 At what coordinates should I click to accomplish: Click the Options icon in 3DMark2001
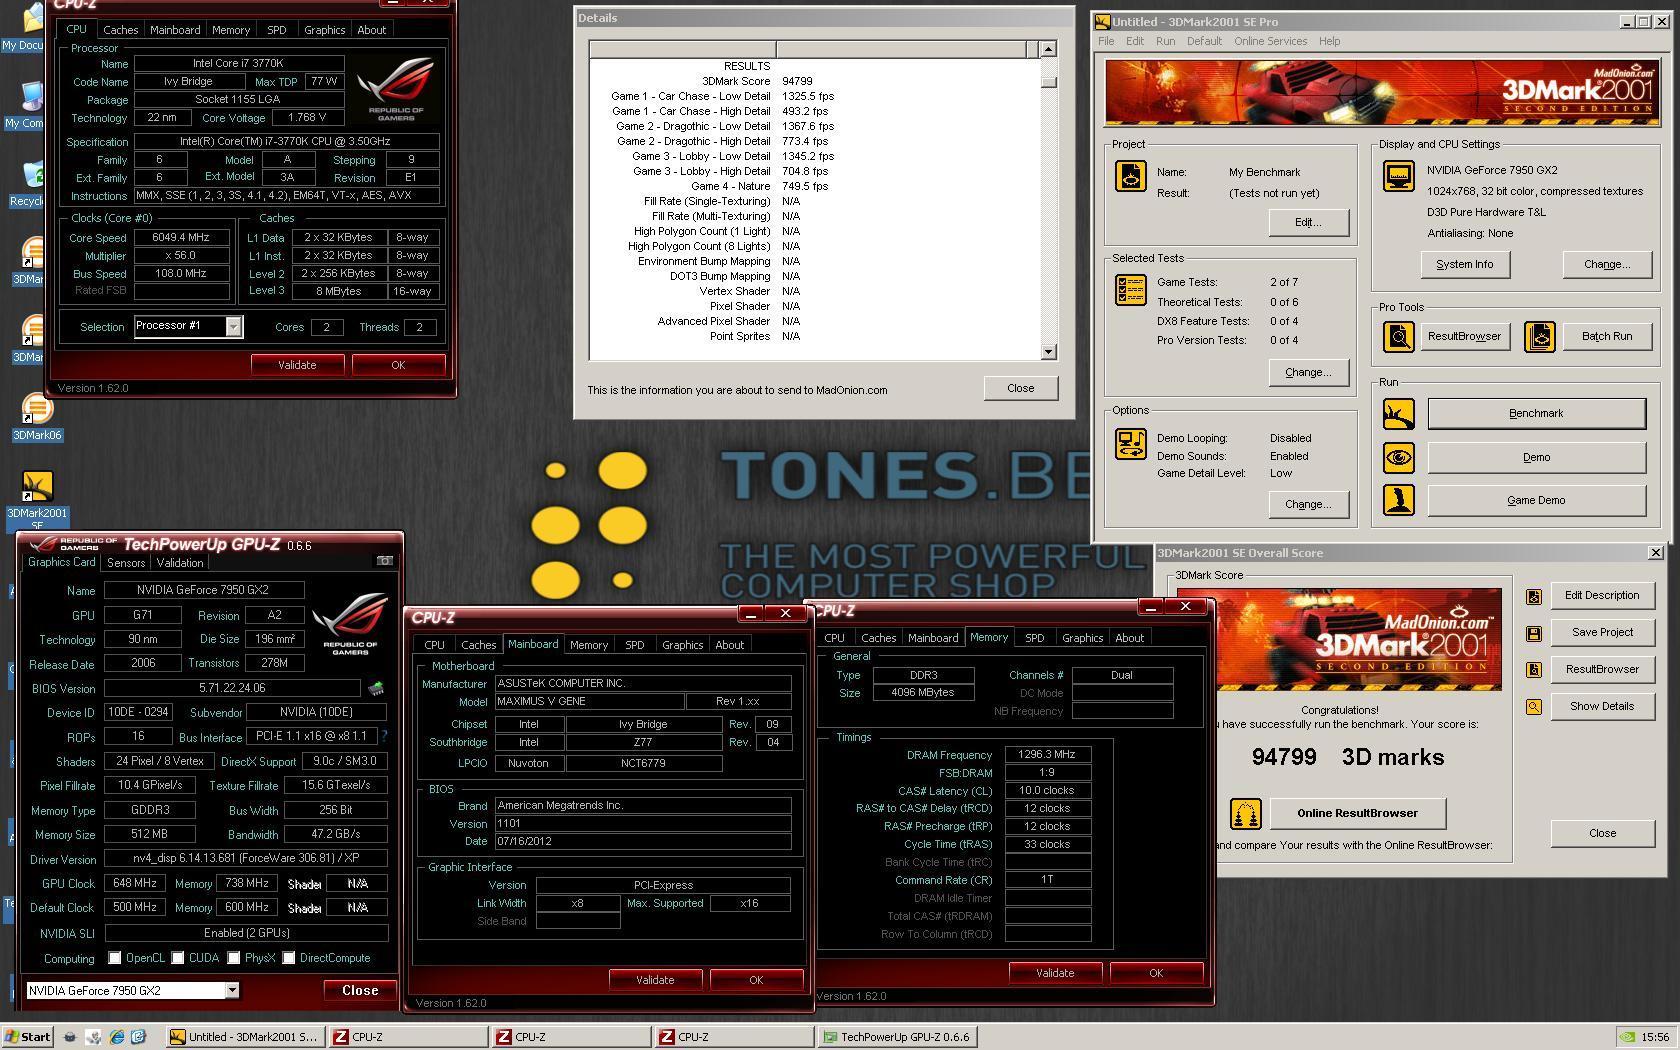click(x=1130, y=444)
